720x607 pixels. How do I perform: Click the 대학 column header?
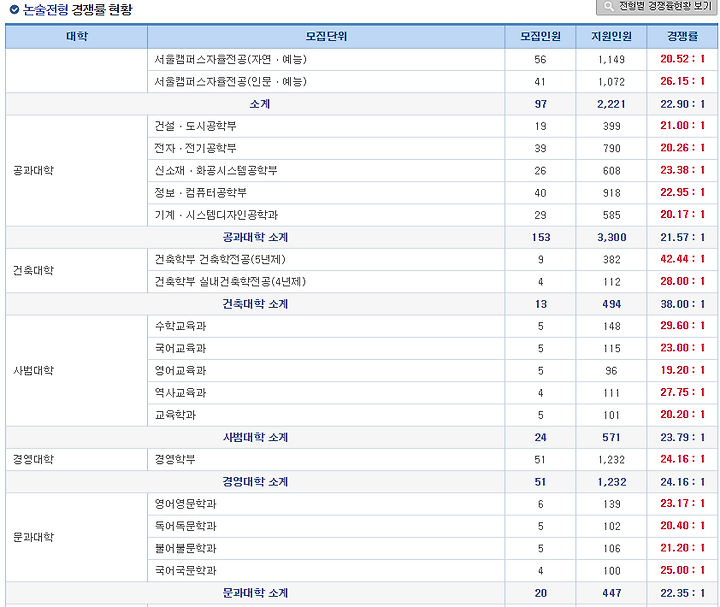76,36
